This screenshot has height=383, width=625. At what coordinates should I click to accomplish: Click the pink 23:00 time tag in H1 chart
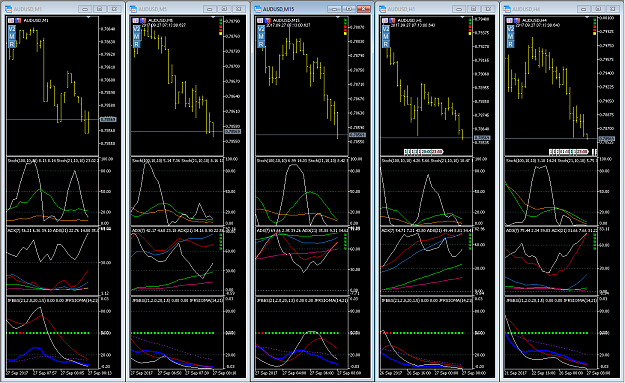437,151
